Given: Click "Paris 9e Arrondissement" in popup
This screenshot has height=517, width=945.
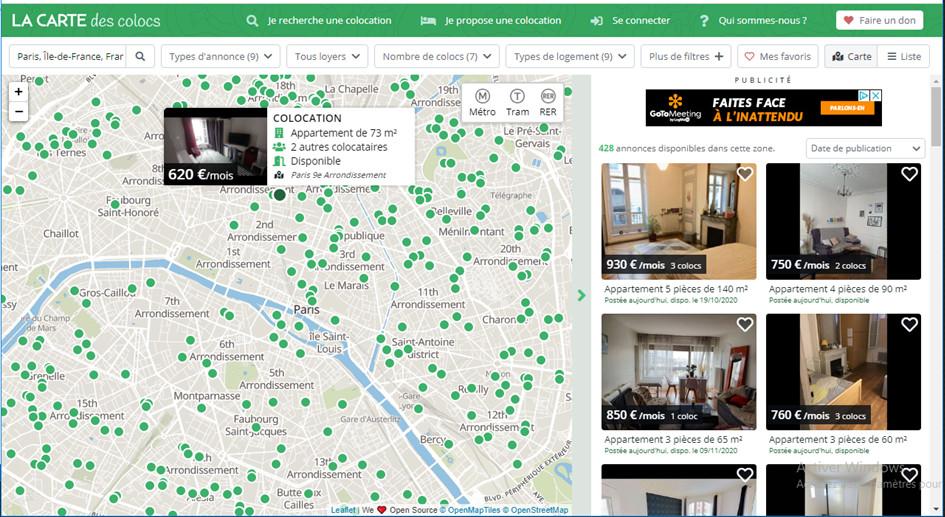Looking at the screenshot, I should pyautogui.click(x=338, y=175).
